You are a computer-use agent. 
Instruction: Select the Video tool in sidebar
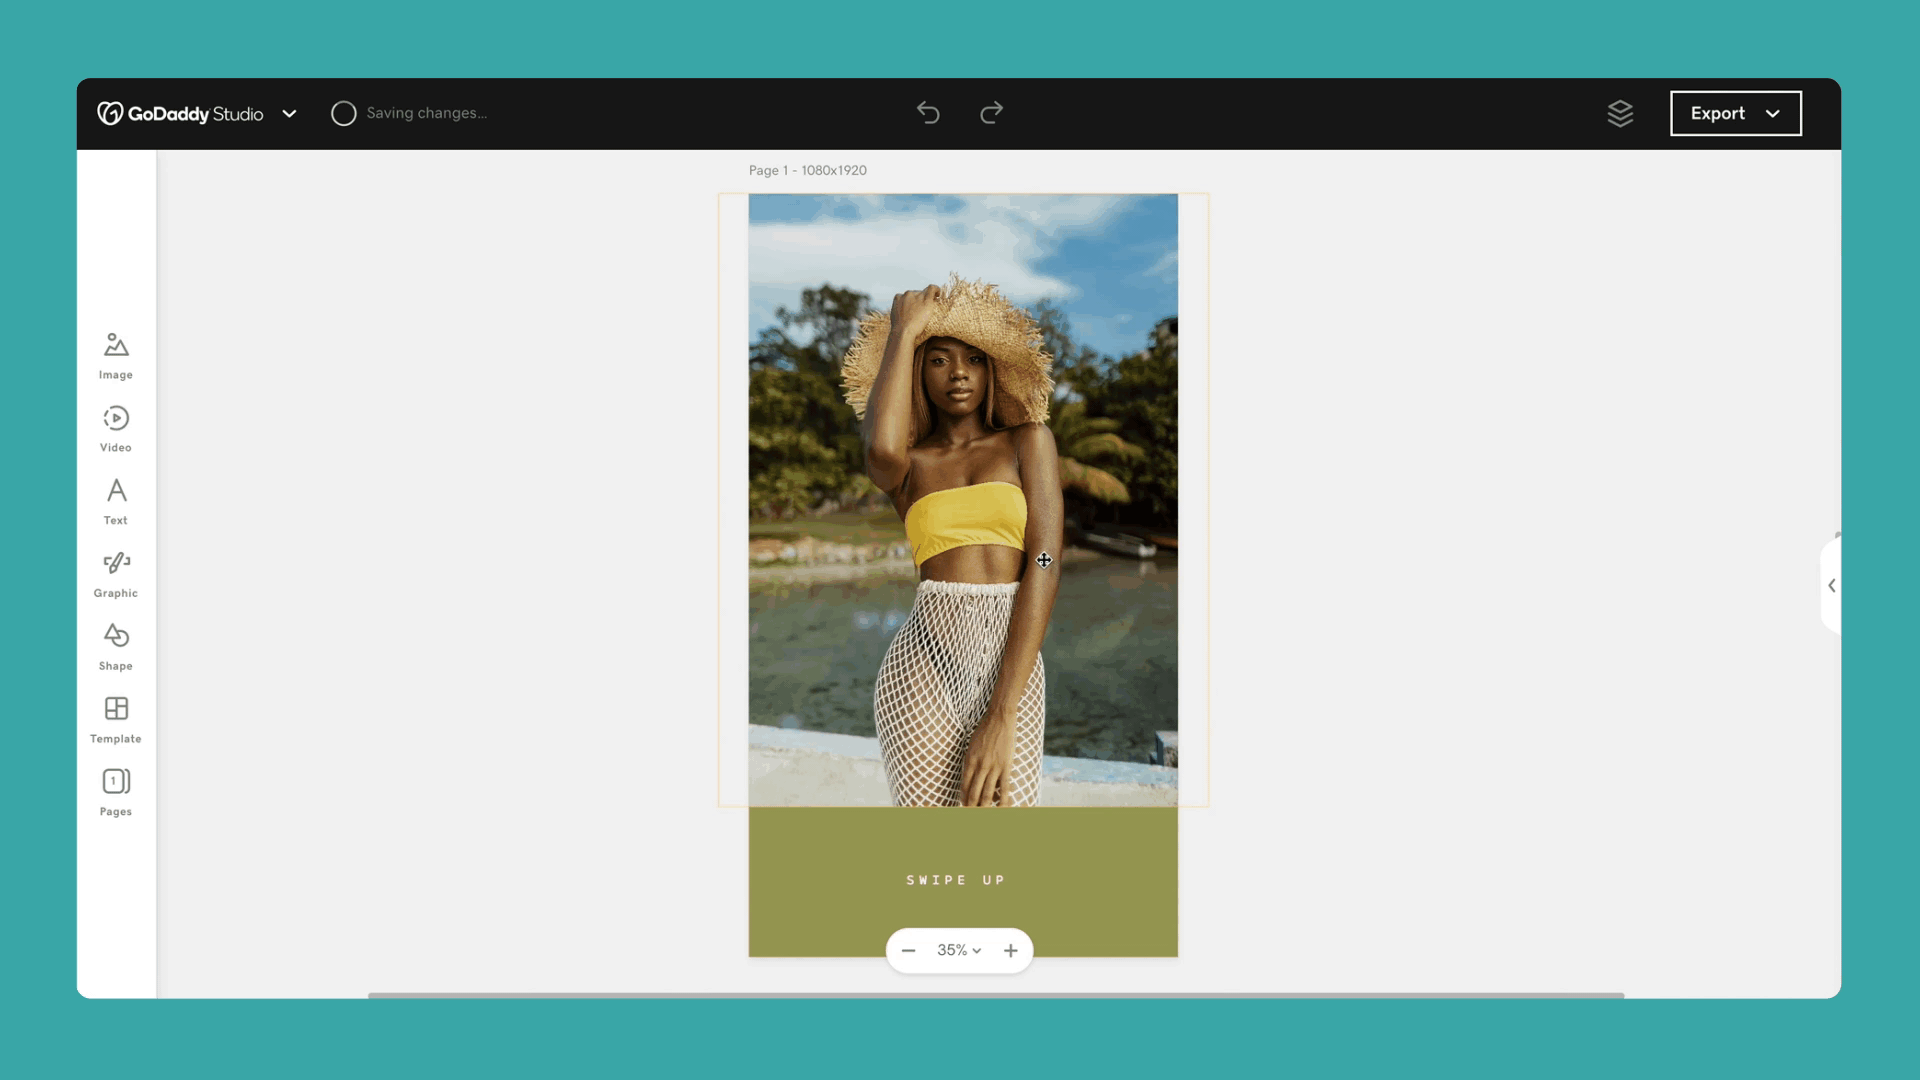[x=116, y=427]
